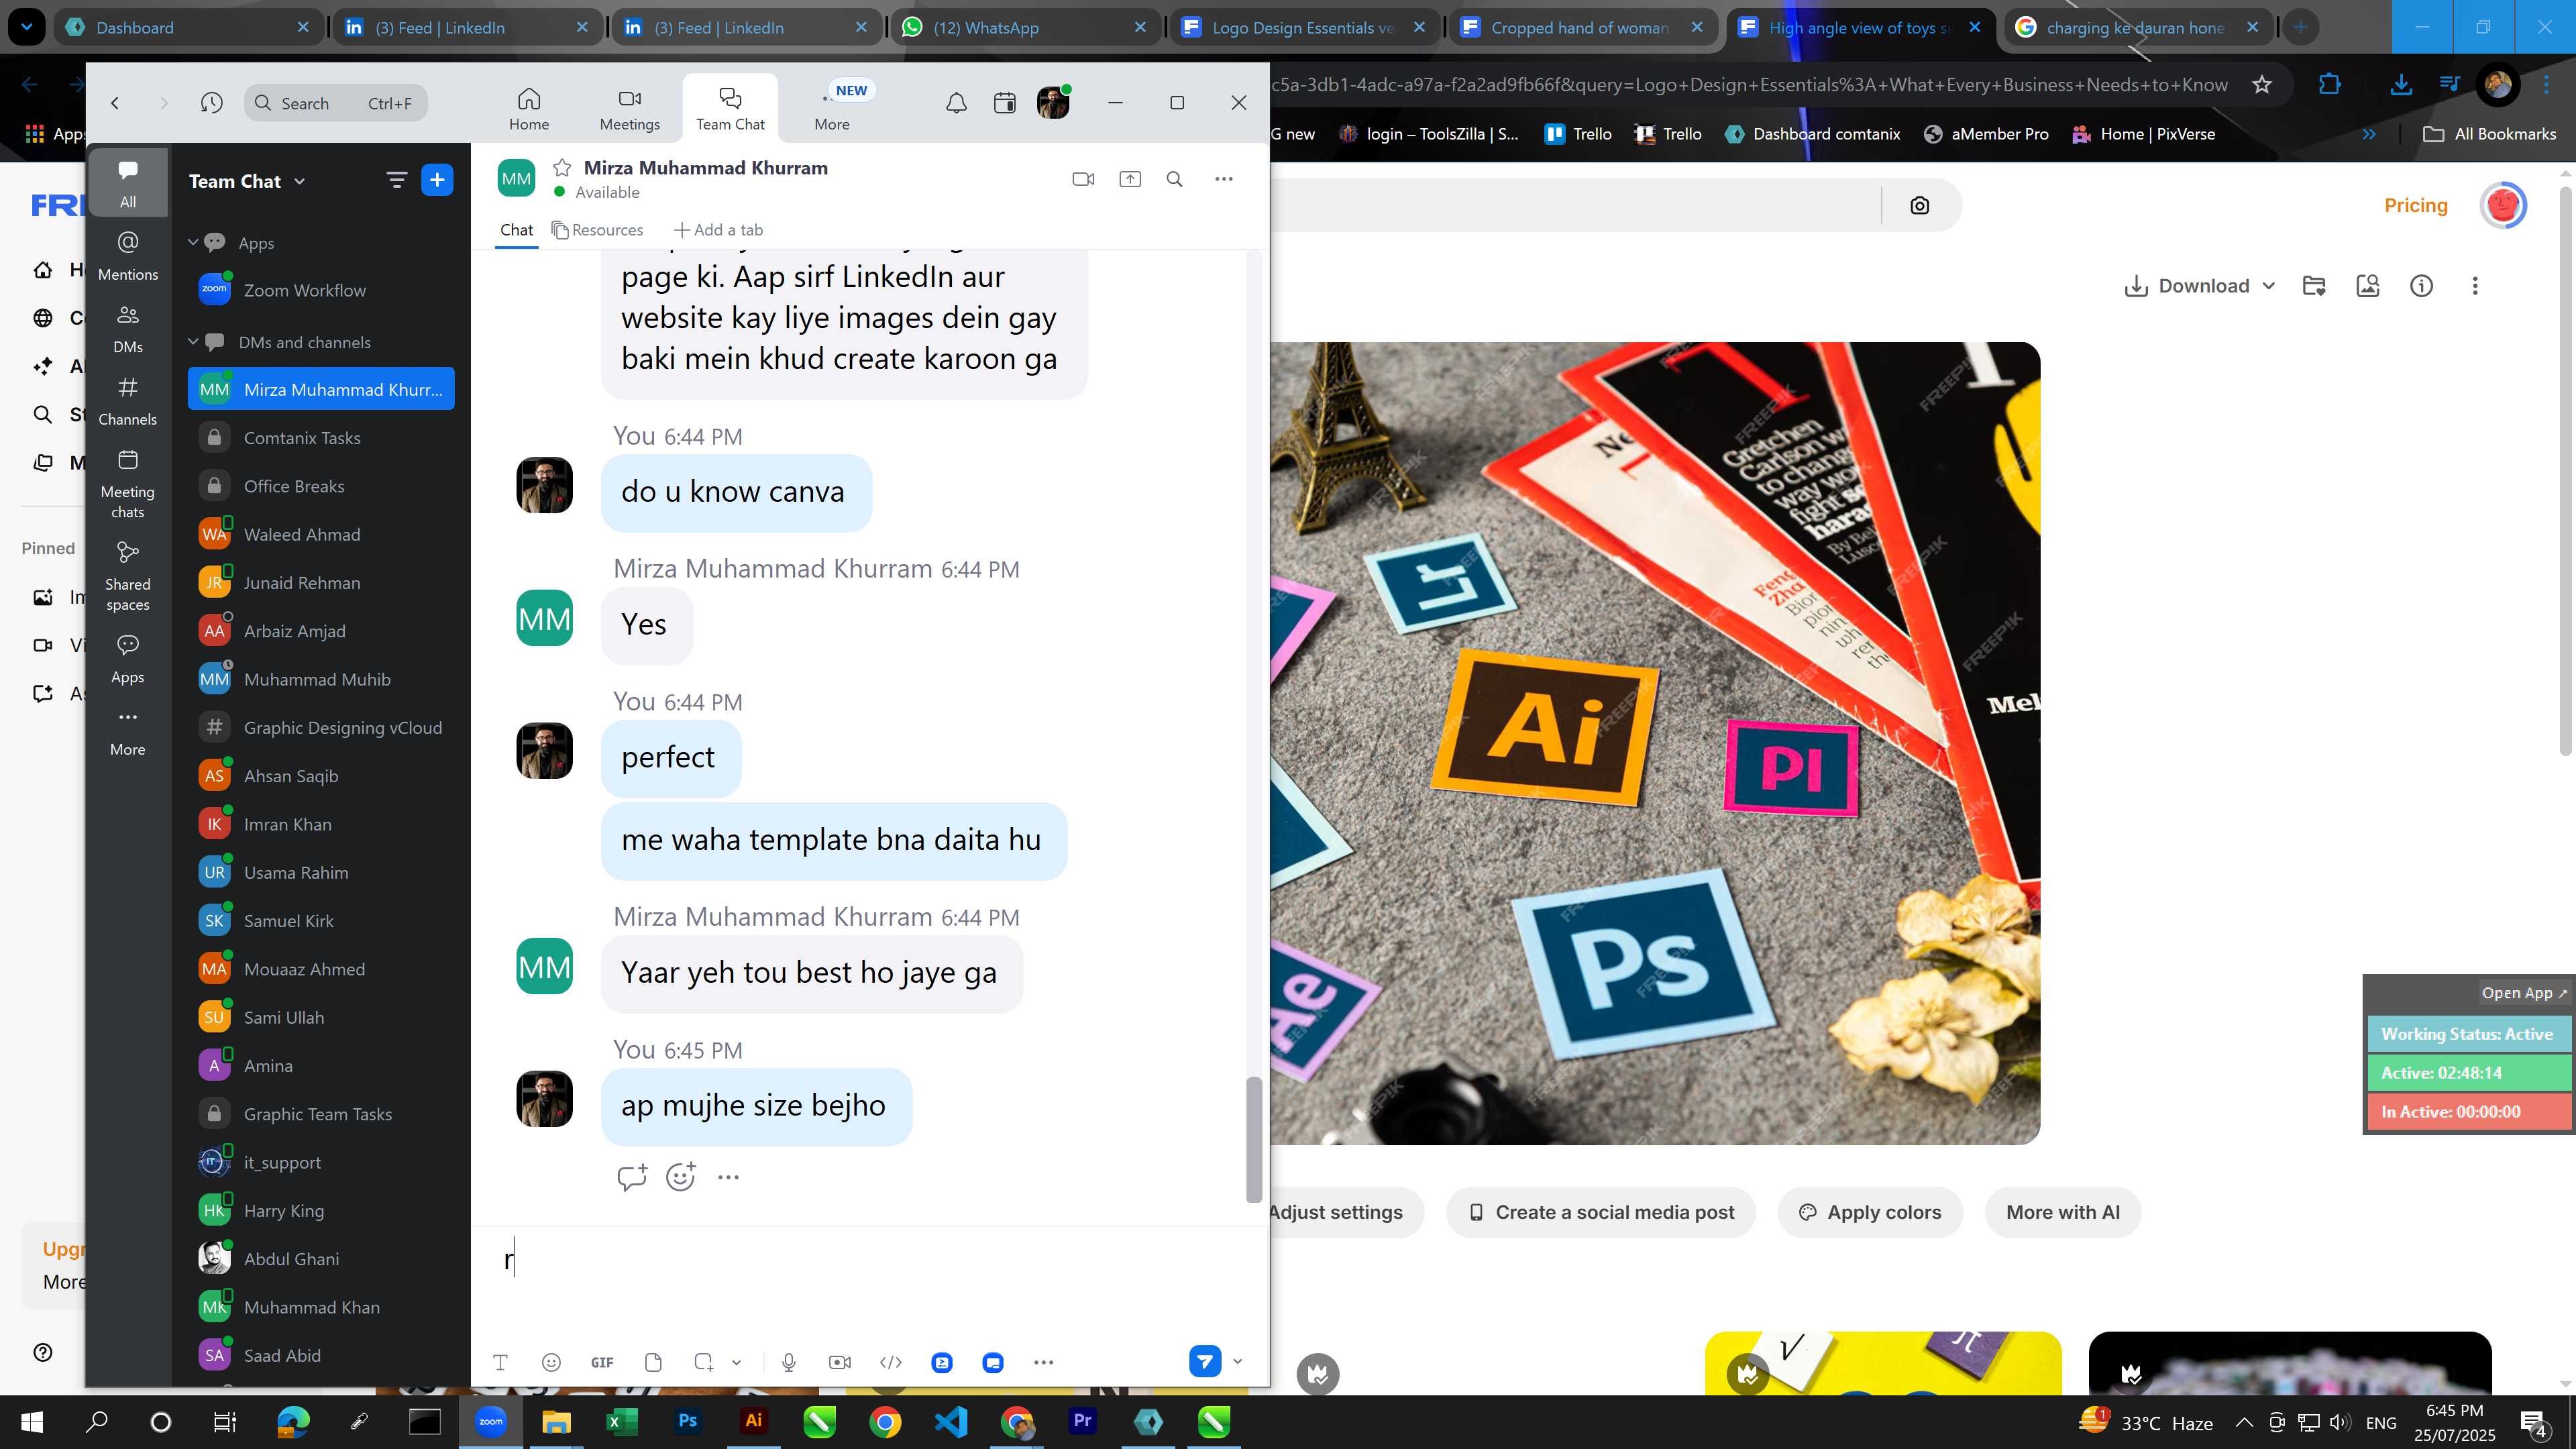Open the Resources tab

(x=598, y=230)
